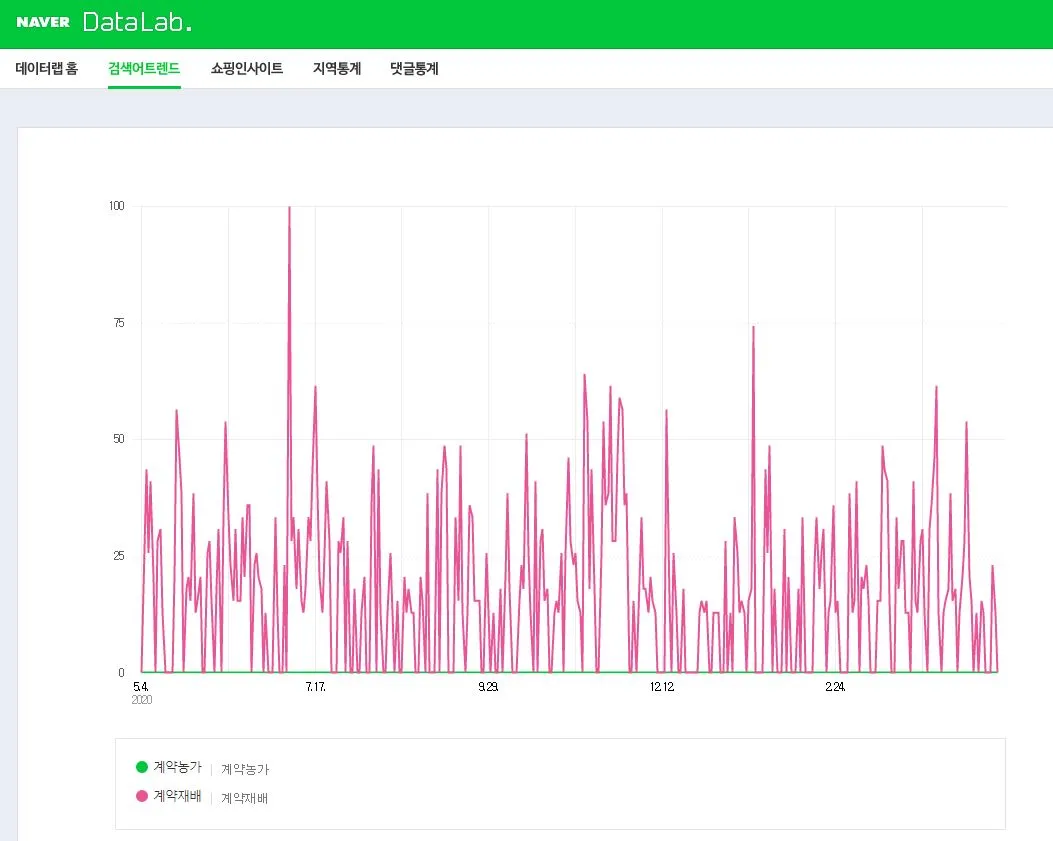Go to 데이터랩 홈 tab

pos(47,69)
